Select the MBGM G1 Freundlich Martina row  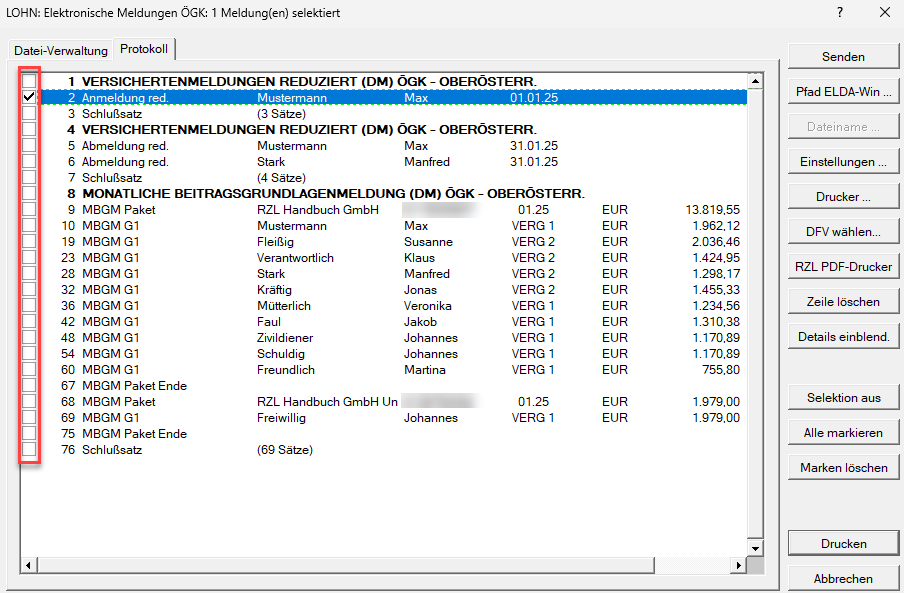(x=300, y=370)
